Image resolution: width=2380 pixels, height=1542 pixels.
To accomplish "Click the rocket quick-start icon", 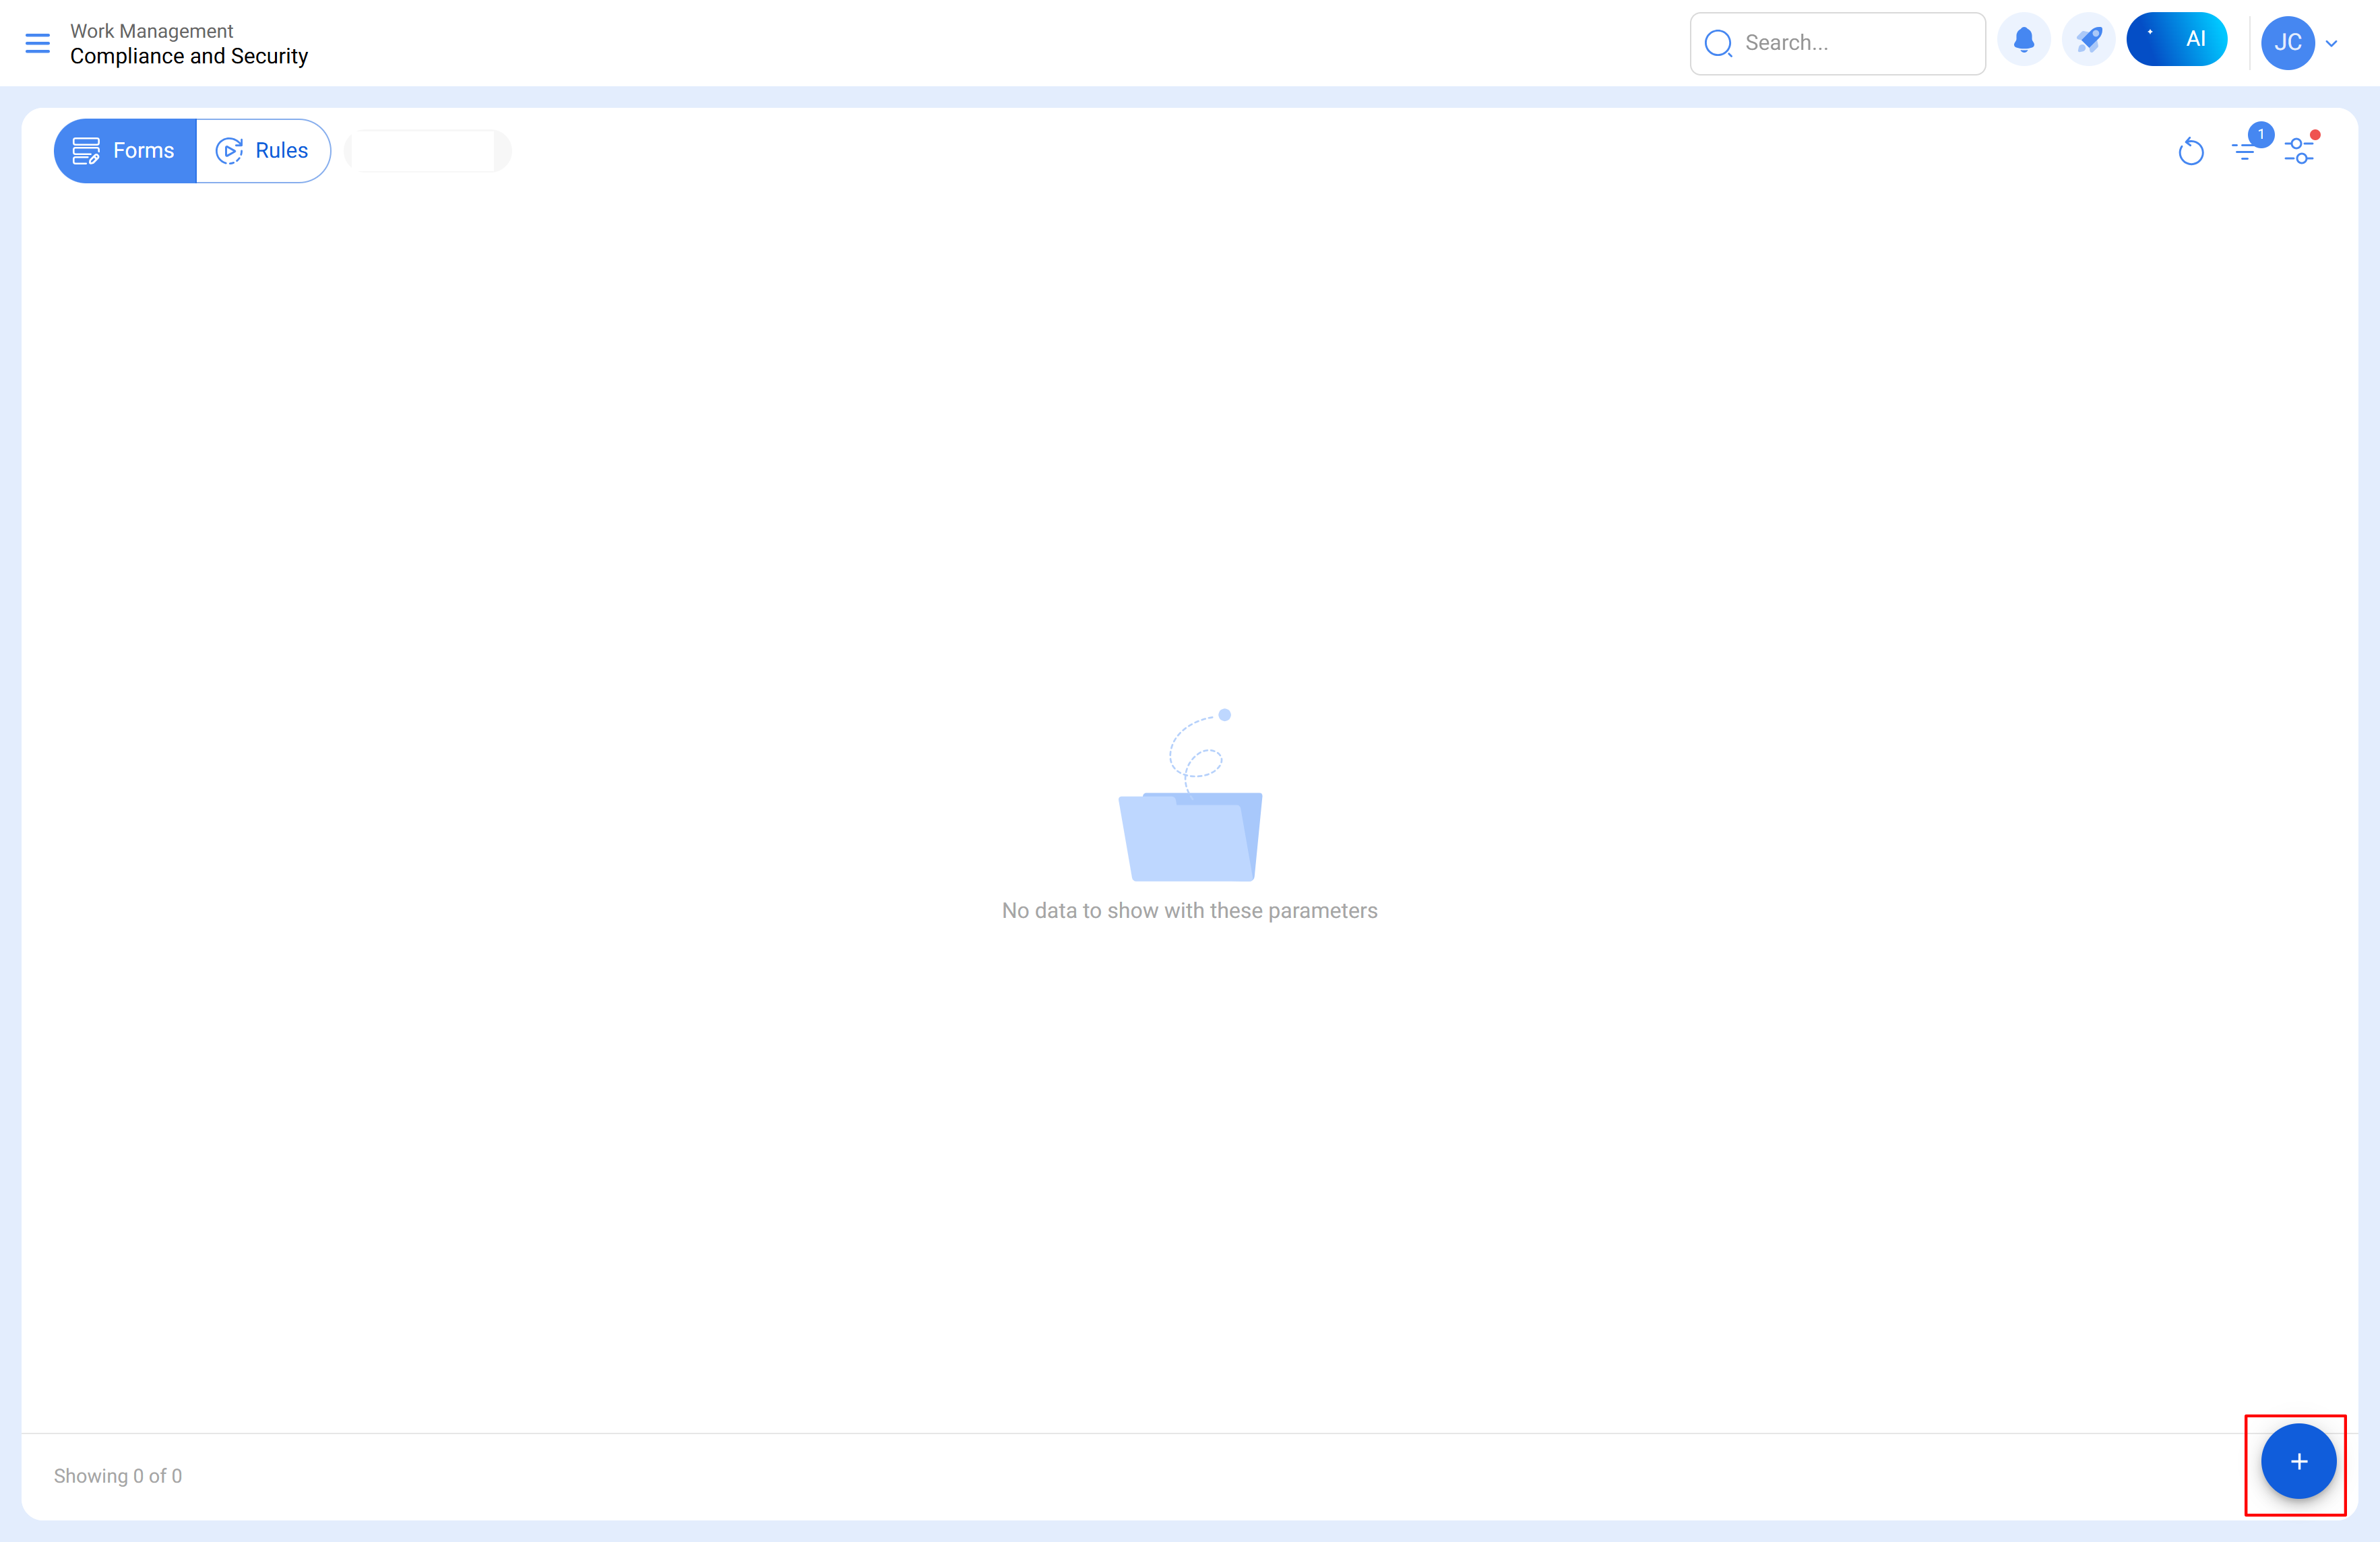I will point(2088,41).
